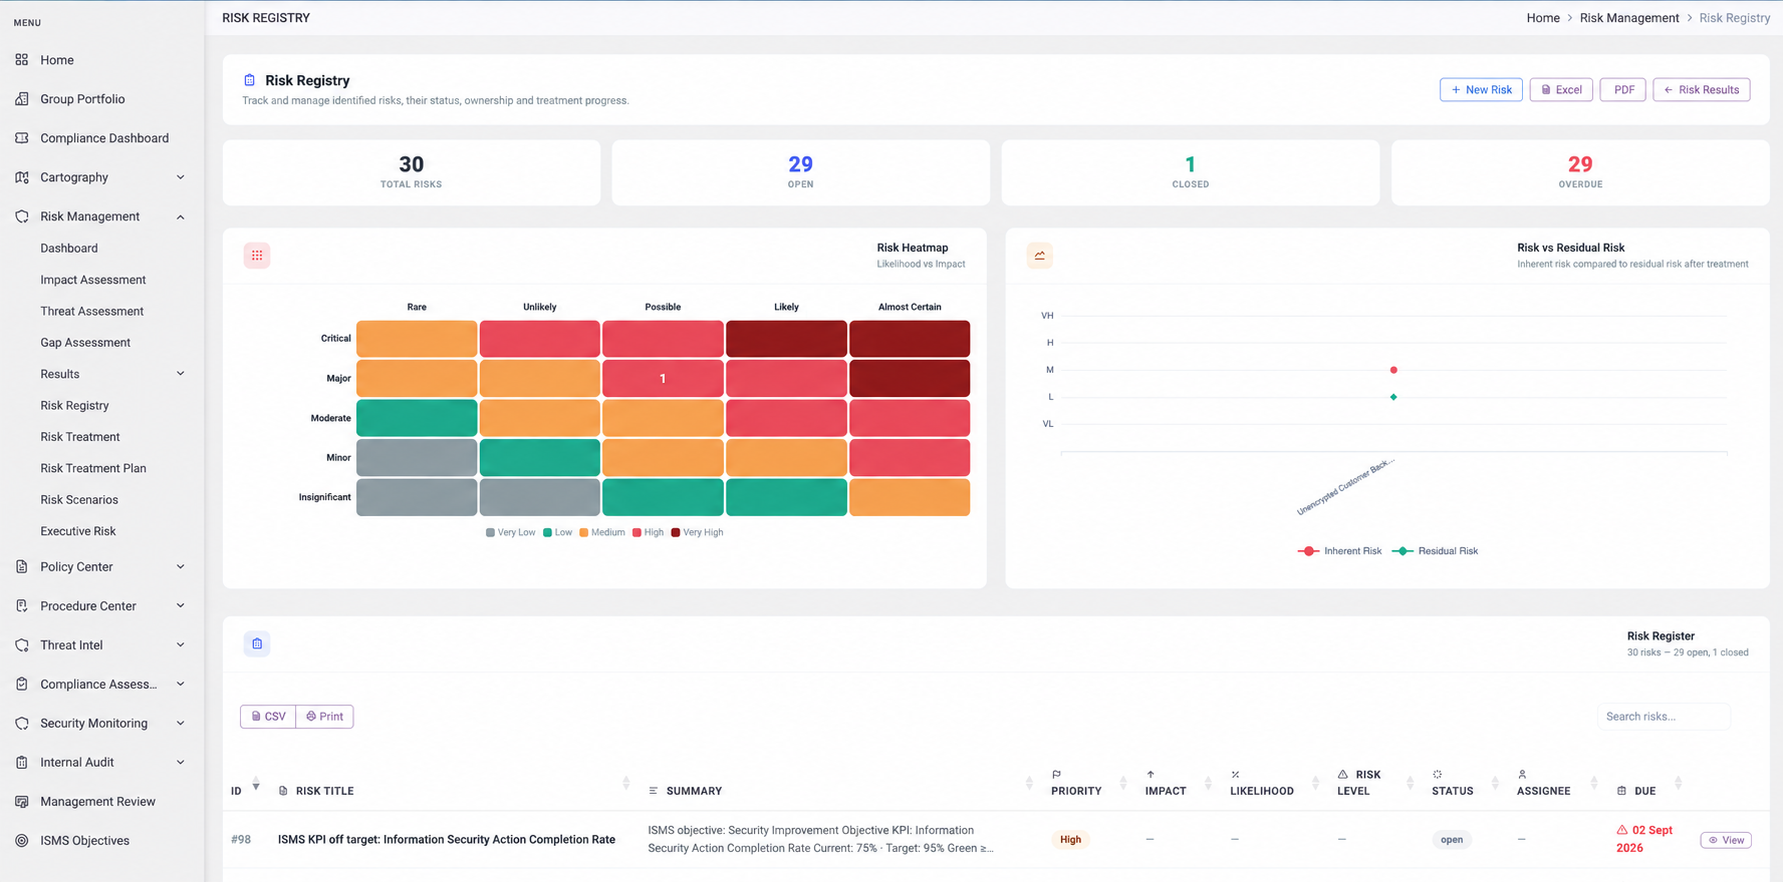This screenshot has width=1783, height=882.
Task: Open the Impact Assessment submenu item
Action: [93, 280]
